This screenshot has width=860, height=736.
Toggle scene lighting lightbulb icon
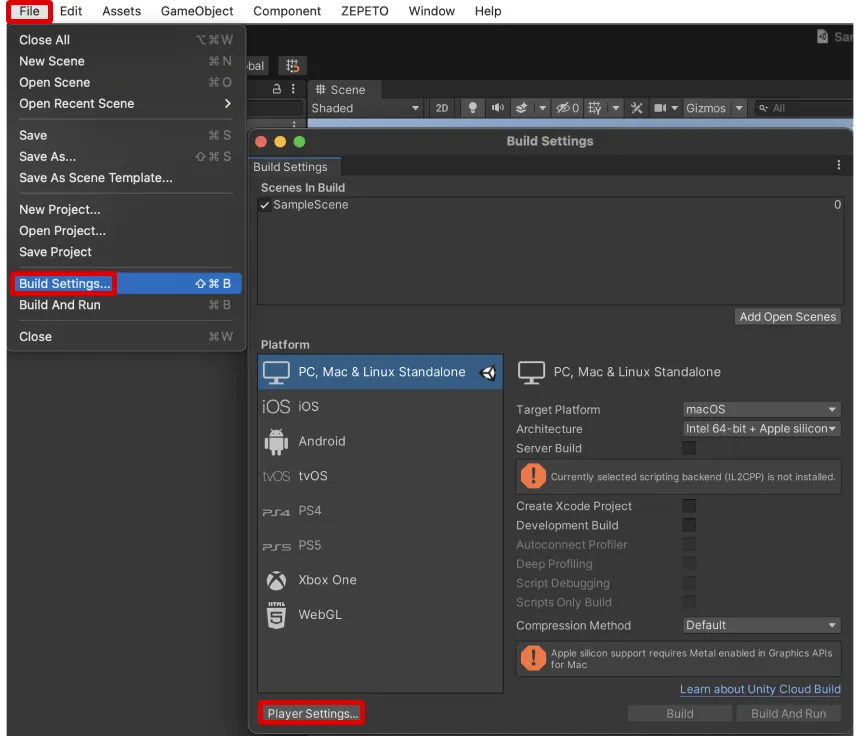pos(472,108)
